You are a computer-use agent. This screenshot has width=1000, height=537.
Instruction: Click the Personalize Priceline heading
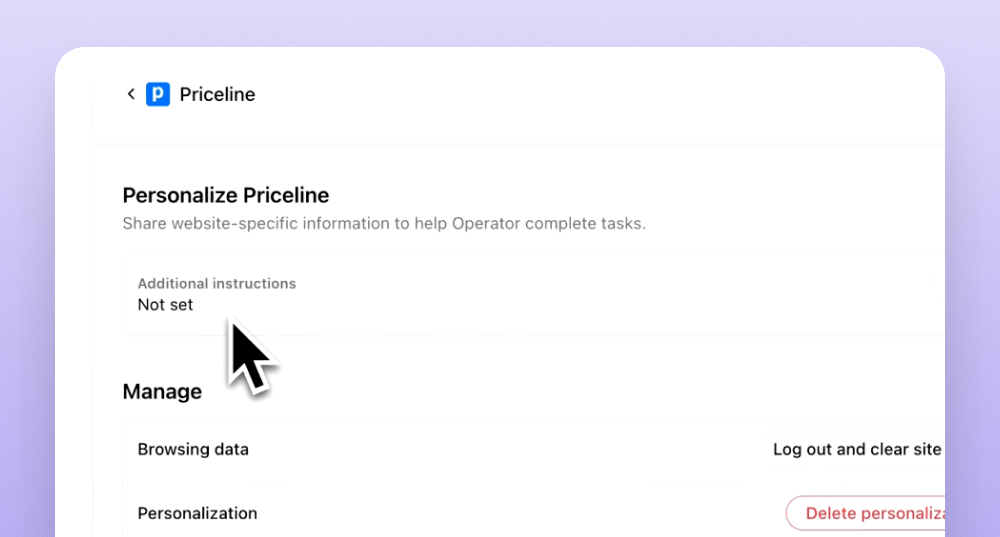[x=226, y=195]
